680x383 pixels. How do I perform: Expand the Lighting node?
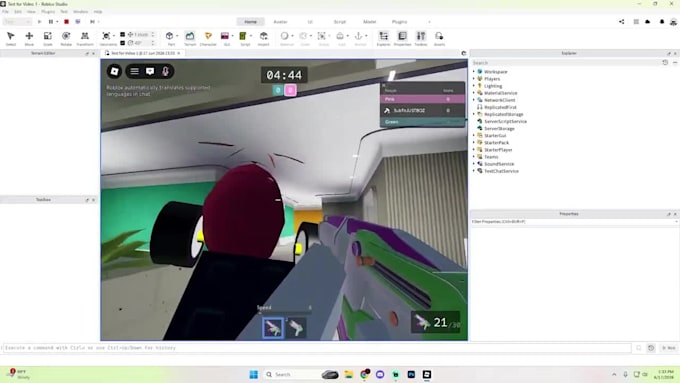474,86
